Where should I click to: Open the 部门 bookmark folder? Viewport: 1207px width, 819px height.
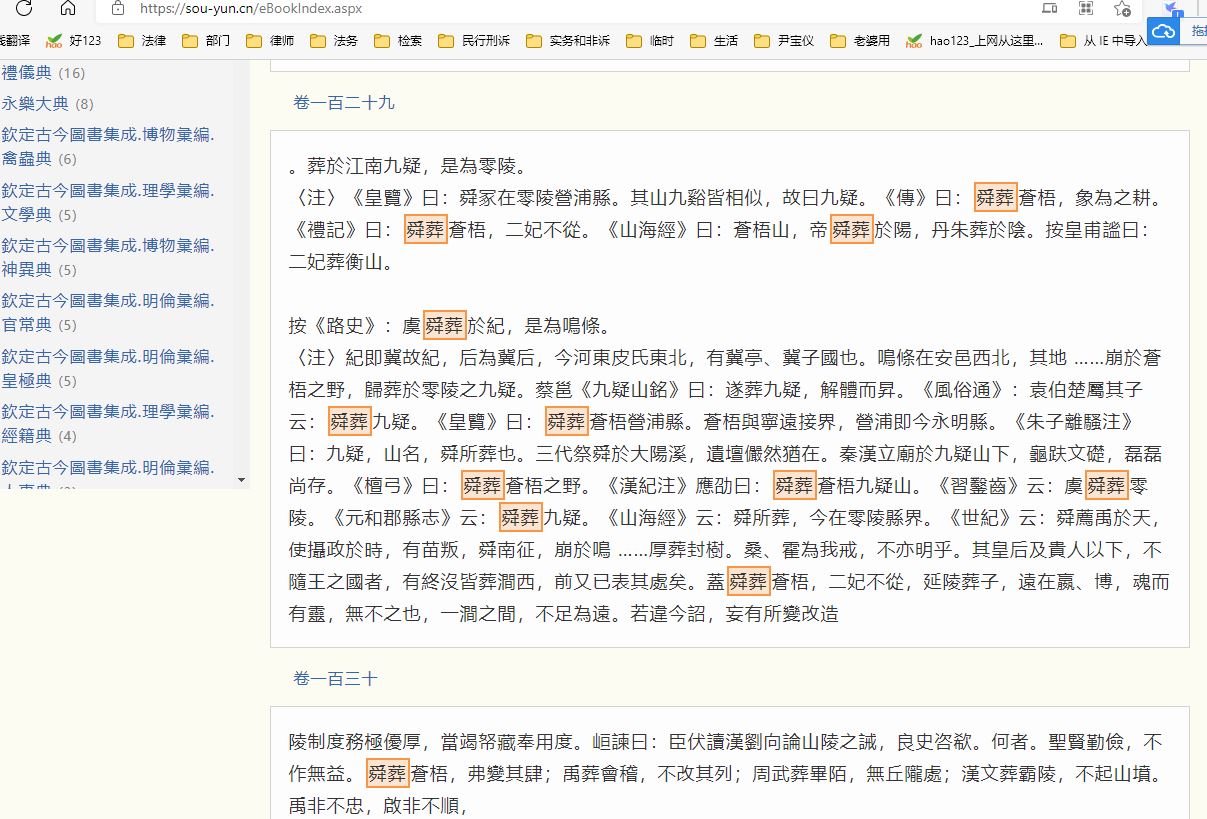[x=206, y=41]
